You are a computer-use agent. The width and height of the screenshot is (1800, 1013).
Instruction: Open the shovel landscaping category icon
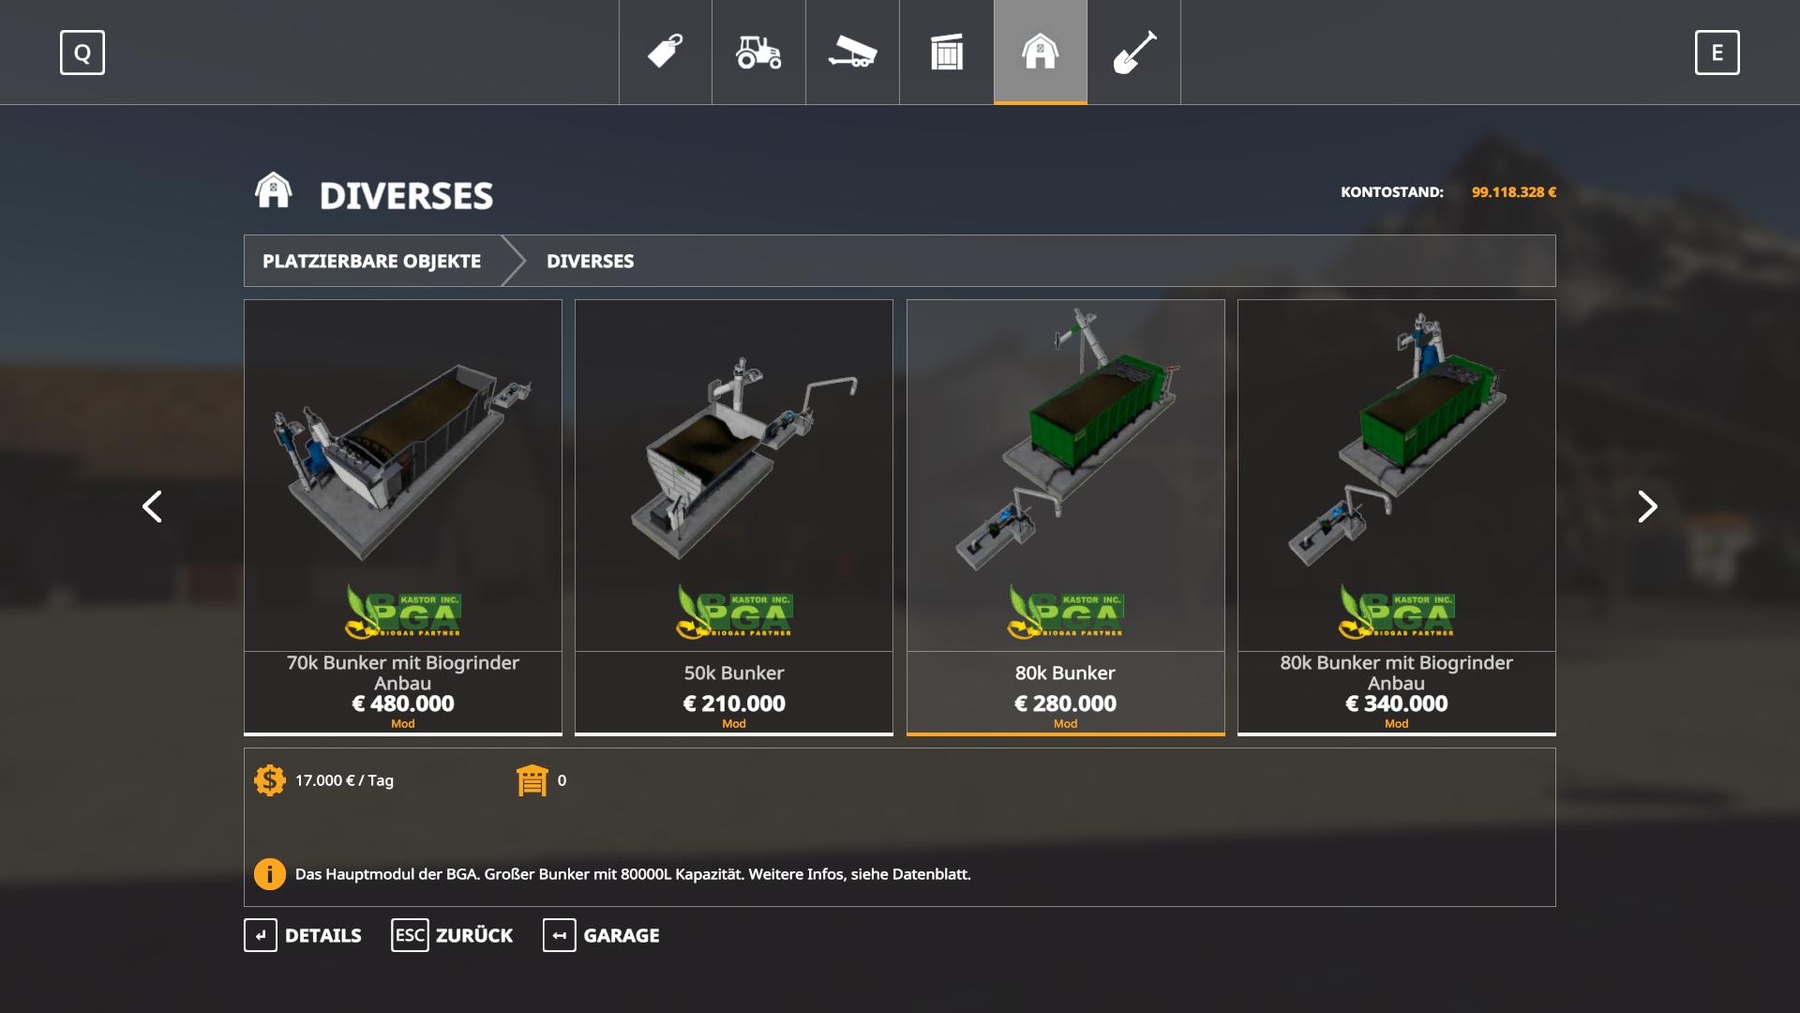pos(1134,52)
